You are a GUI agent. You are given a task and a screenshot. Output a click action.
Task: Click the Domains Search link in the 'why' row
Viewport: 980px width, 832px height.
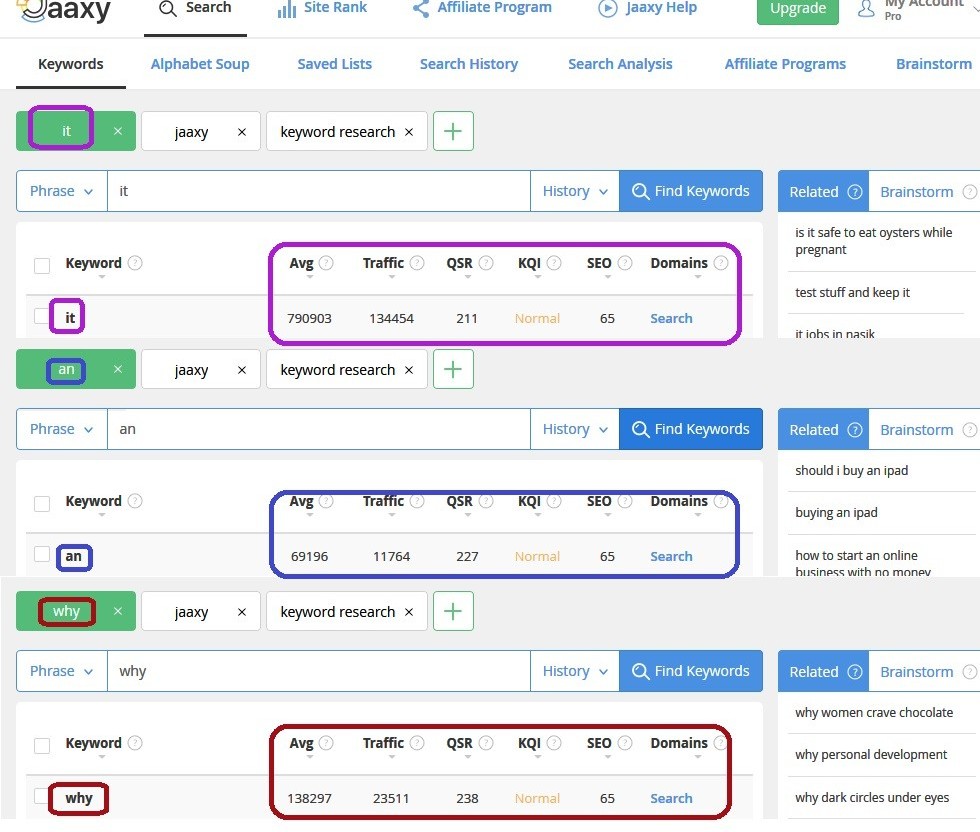(671, 798)
